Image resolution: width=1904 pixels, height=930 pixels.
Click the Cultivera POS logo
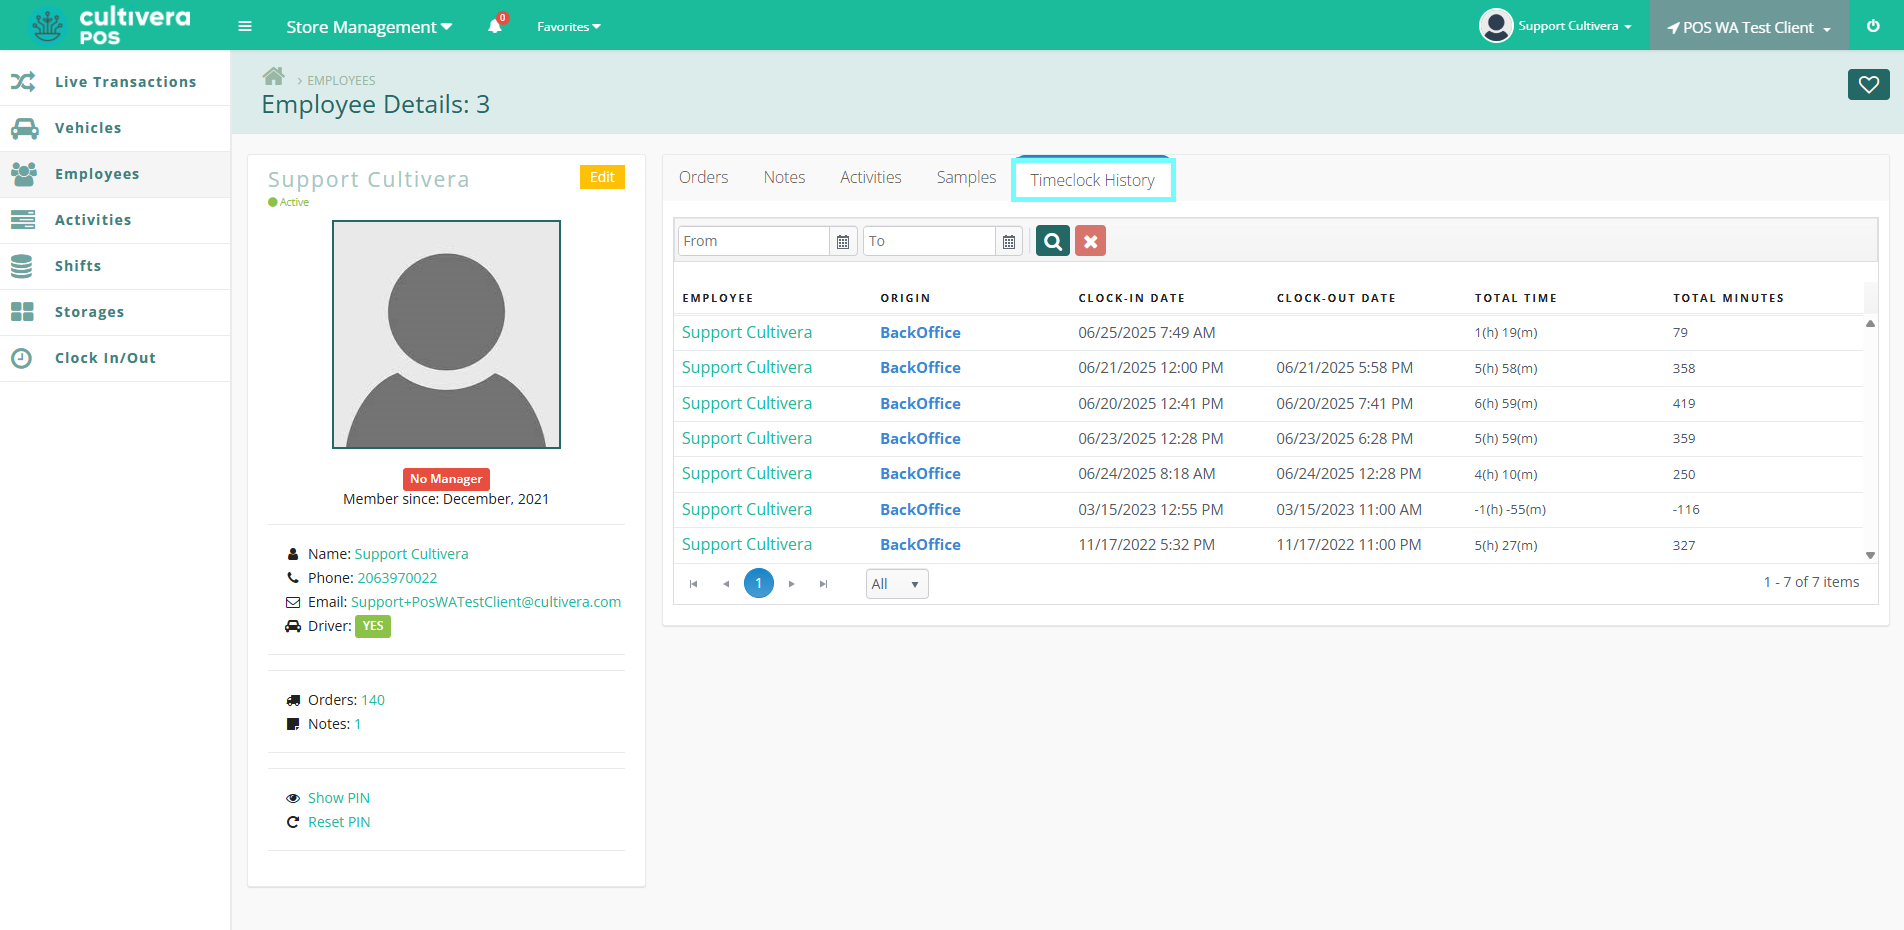point(110,25)
